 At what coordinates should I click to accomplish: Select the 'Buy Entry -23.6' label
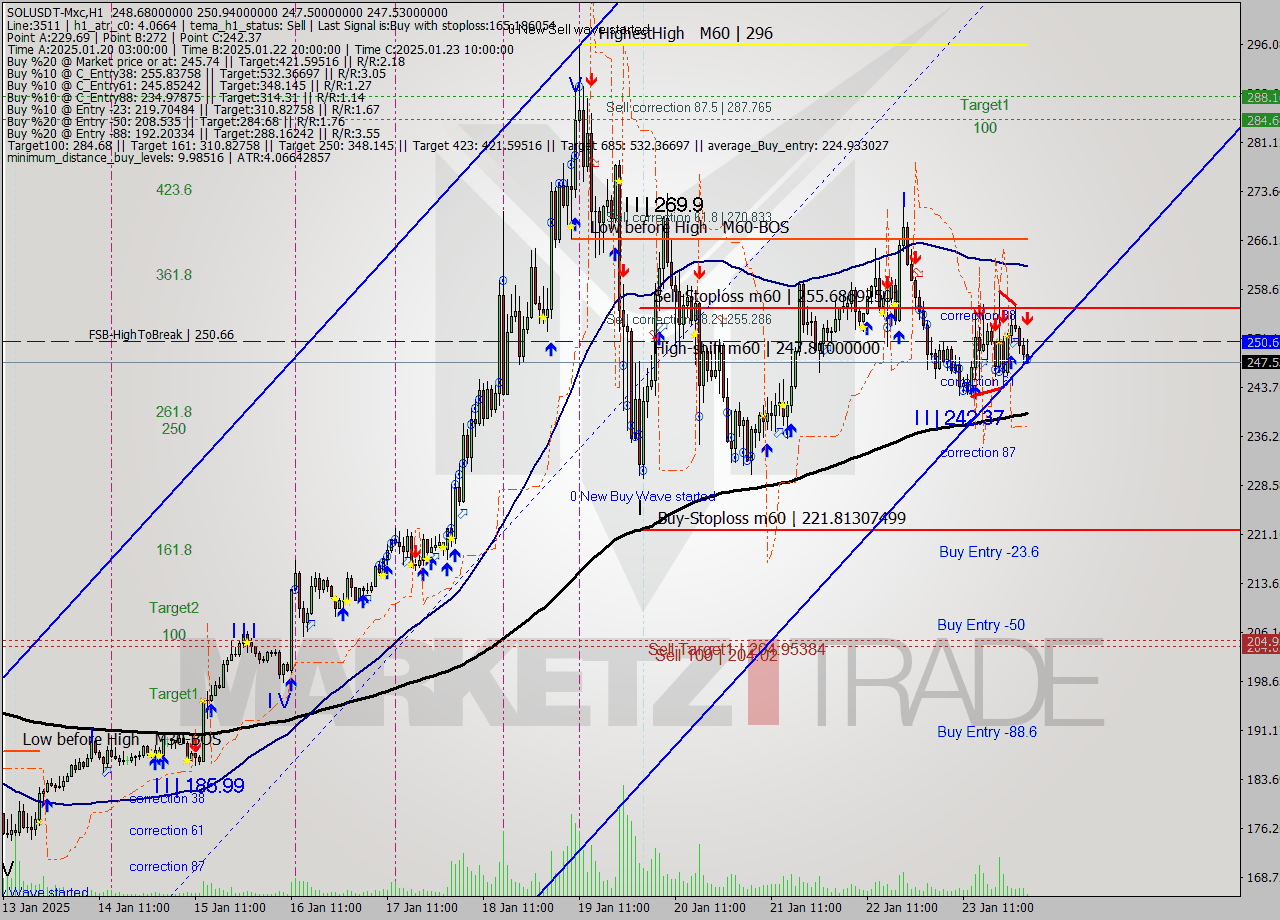tap(989, 551)
